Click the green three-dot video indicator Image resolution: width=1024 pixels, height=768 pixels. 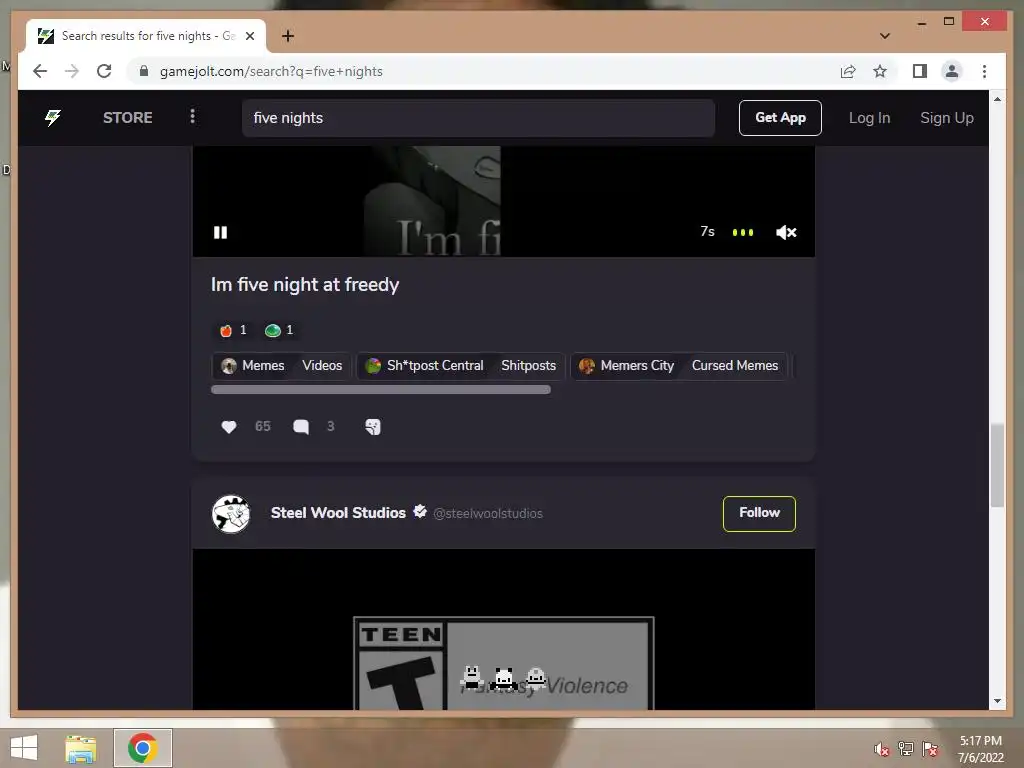coord(743,232)
